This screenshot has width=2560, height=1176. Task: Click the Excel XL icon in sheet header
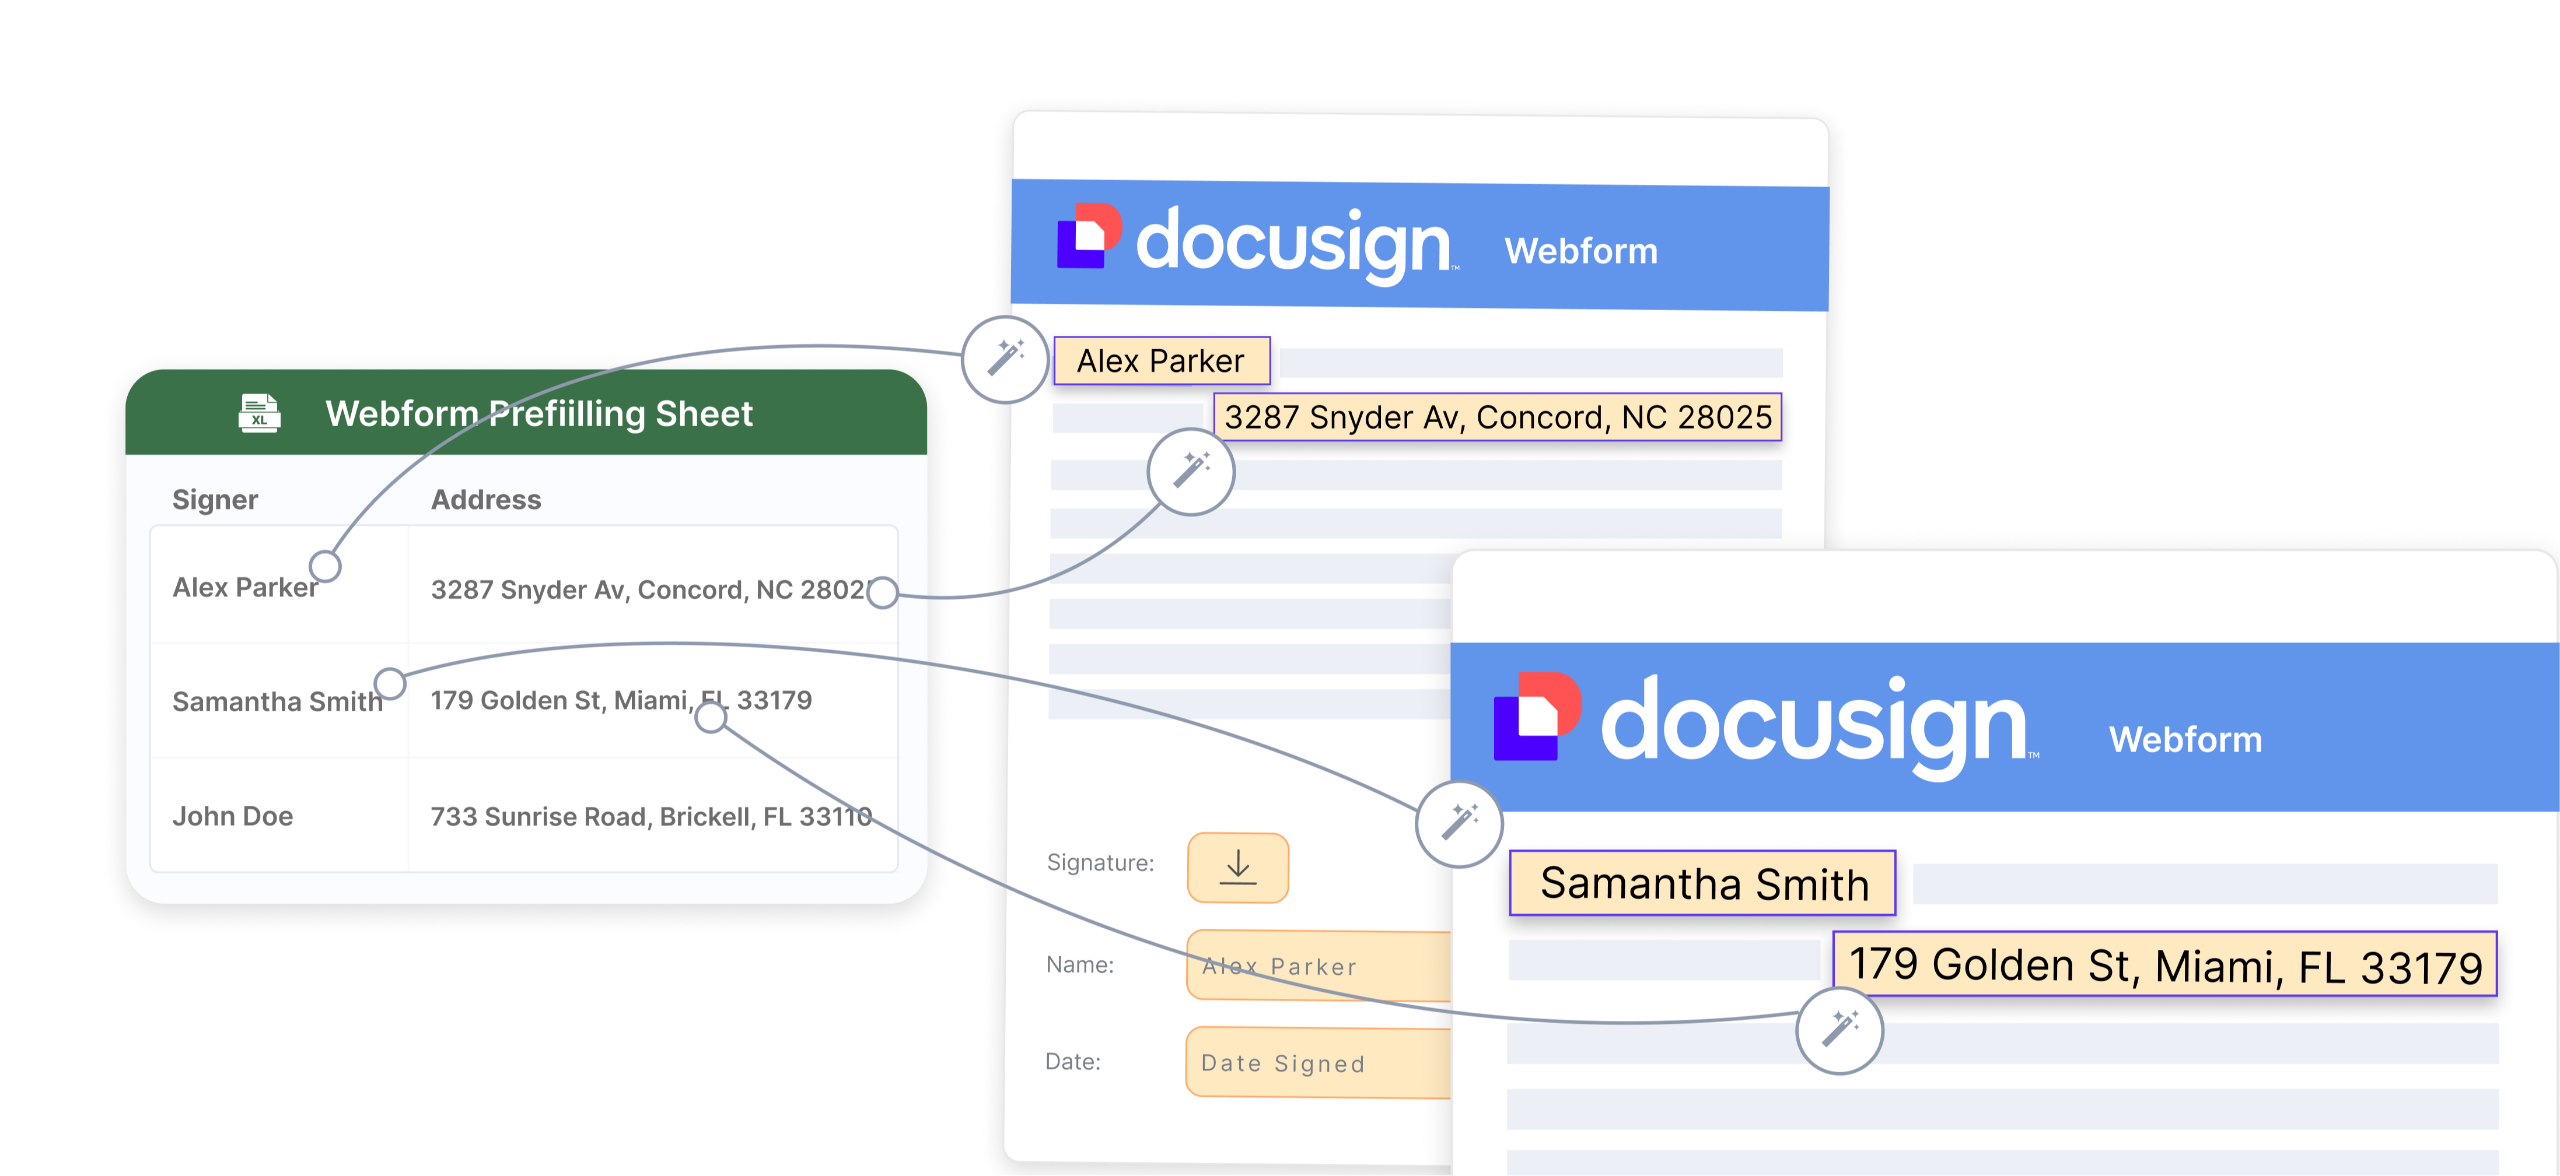[x=259, y=413]
